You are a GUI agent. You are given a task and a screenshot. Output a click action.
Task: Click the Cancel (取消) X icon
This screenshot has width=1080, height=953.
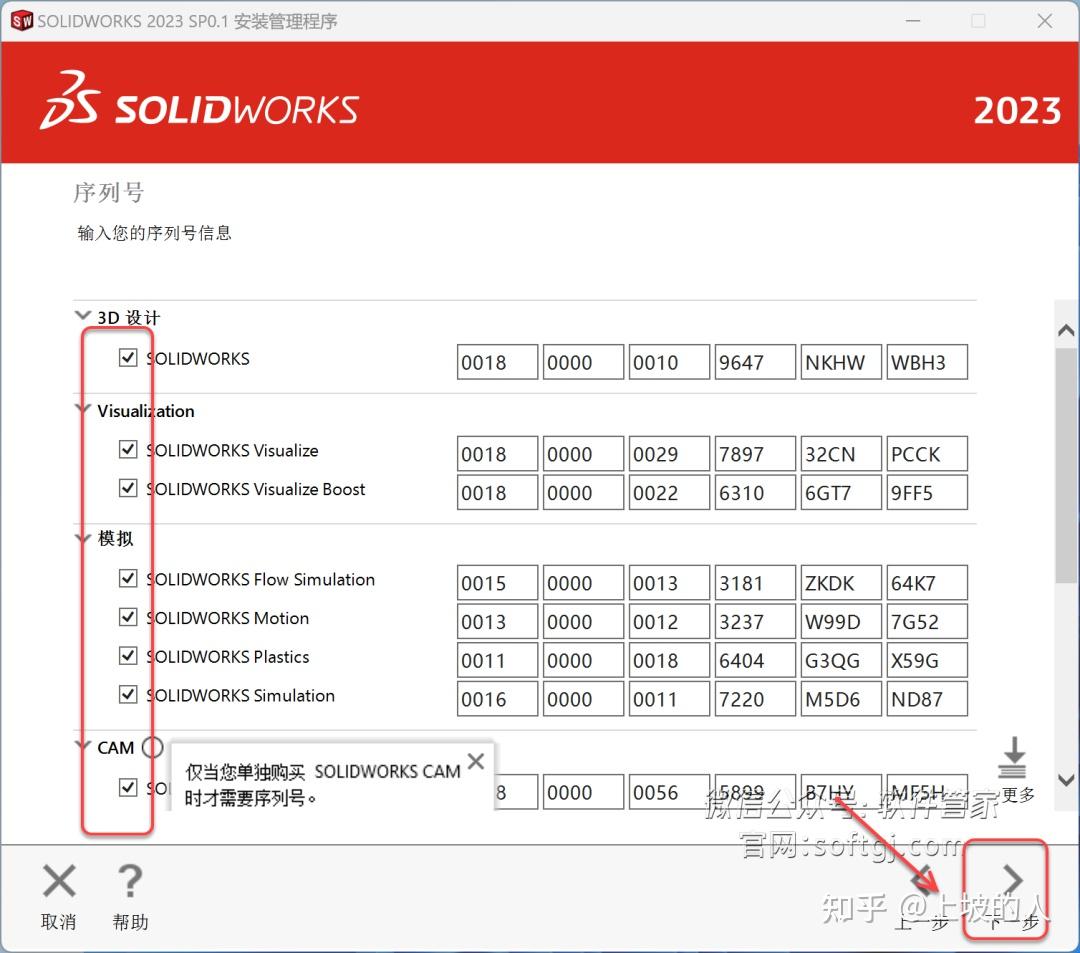click(58, 882)
